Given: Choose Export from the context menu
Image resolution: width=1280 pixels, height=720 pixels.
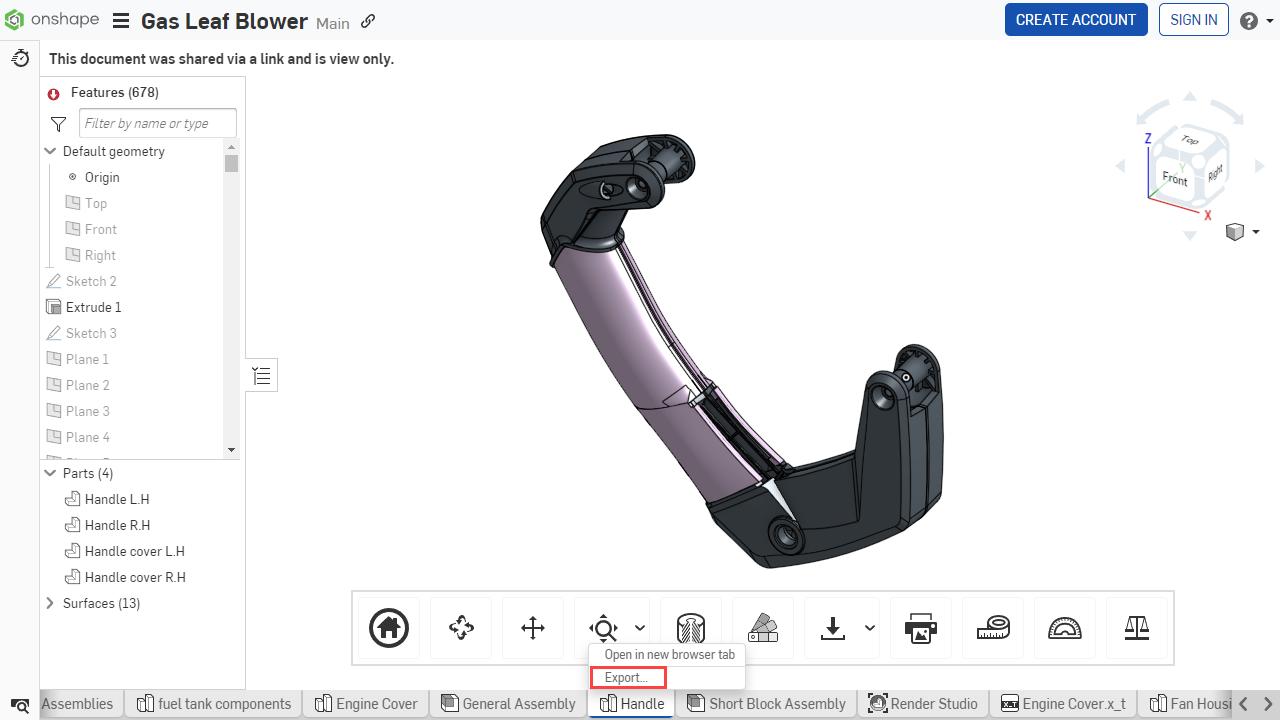Looking at the screenshot, I should click(x=627, y=677).
